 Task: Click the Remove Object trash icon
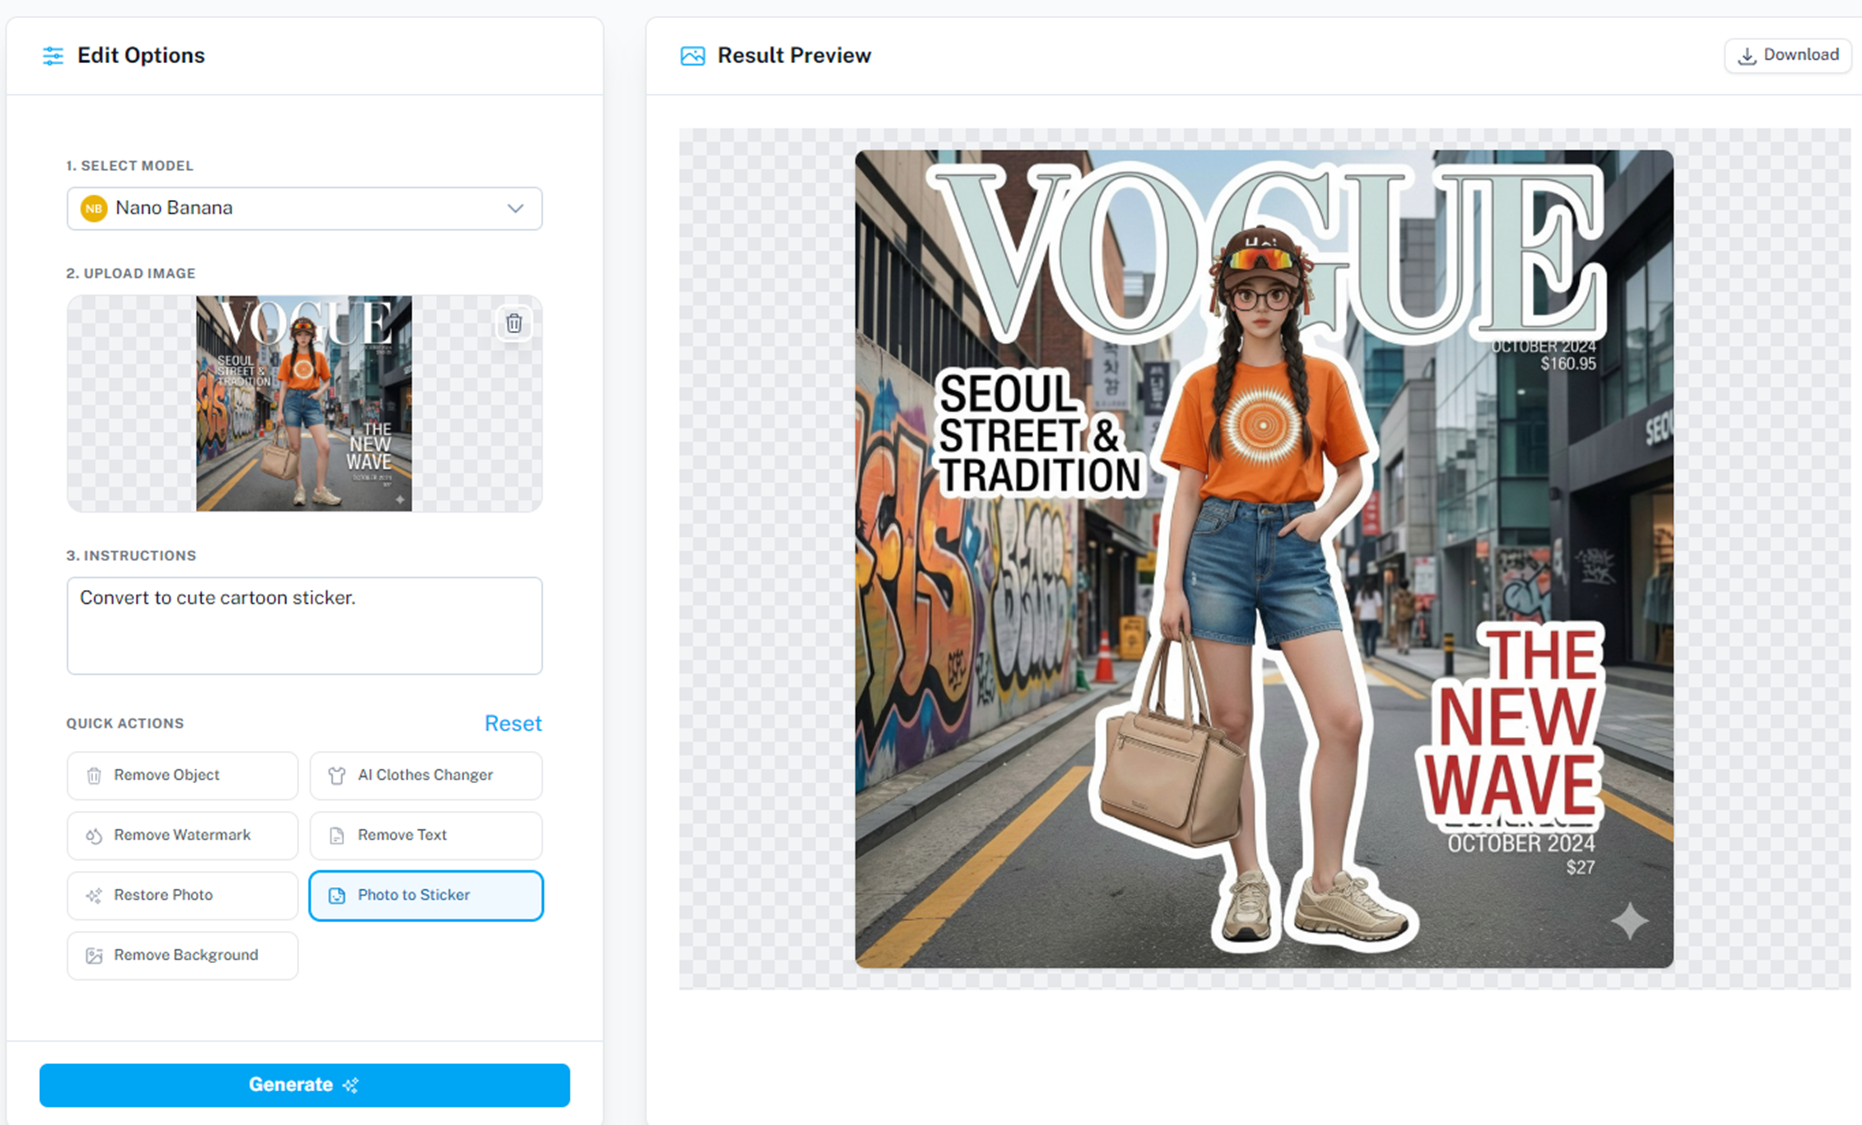[94, 776]
